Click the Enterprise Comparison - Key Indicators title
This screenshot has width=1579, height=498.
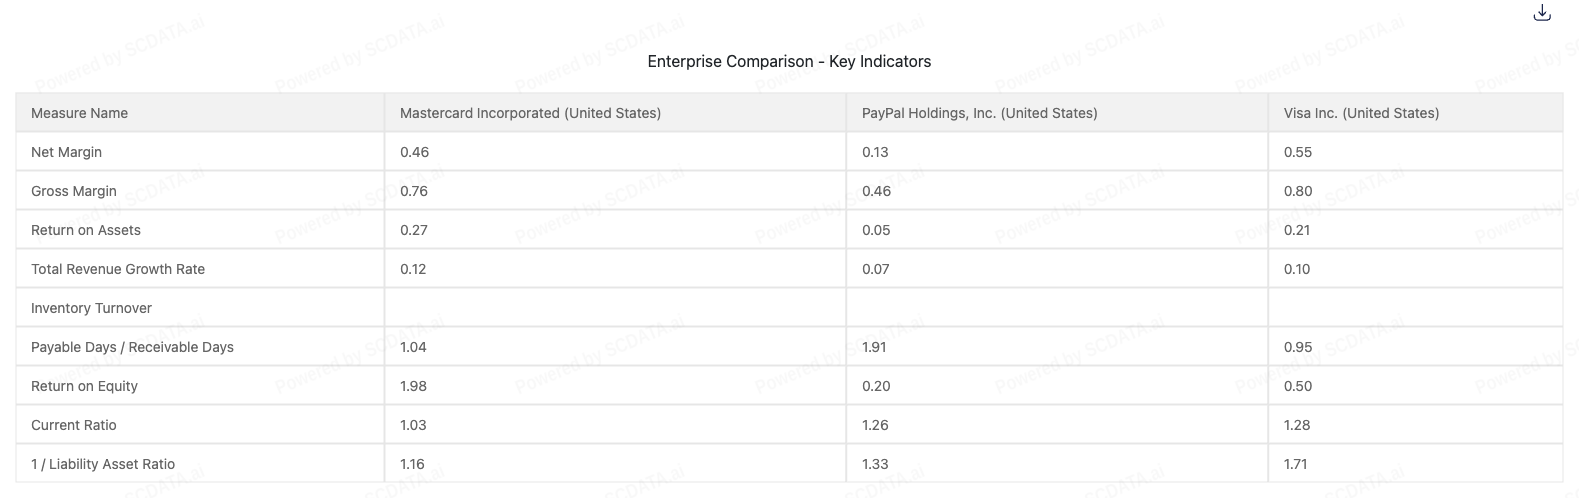[789, 62]
